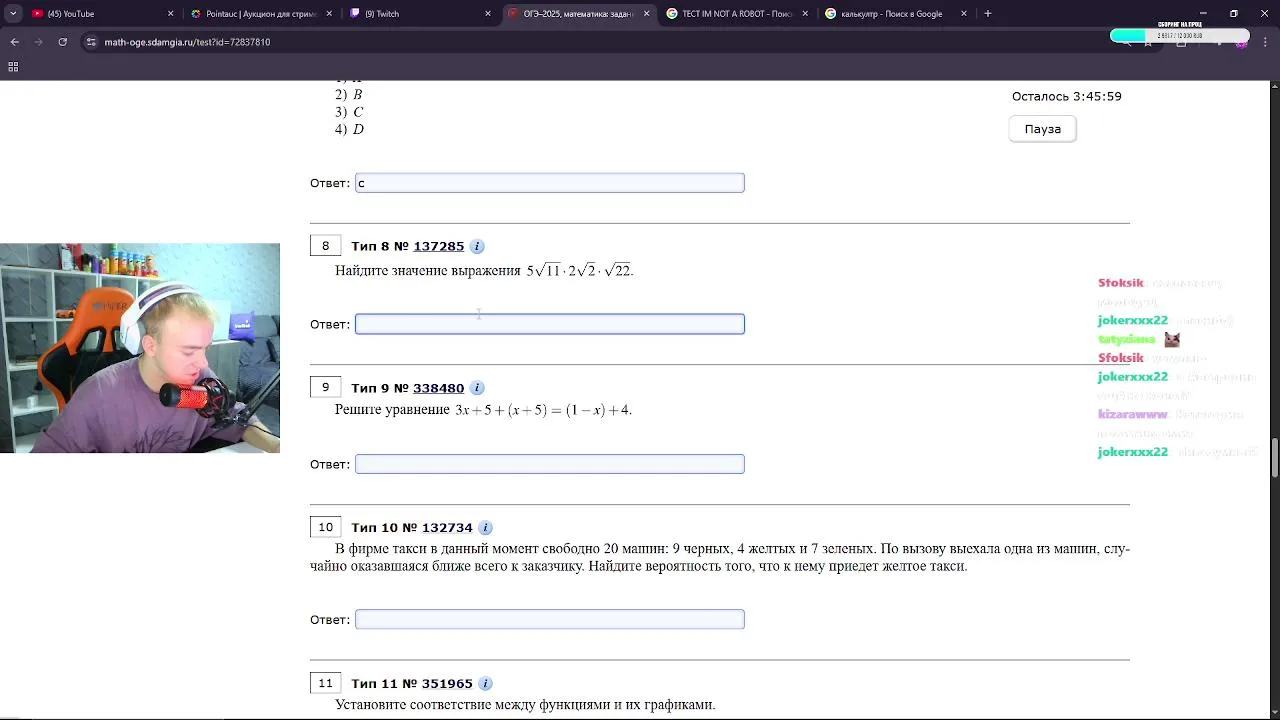The image size is (1280, 720).
Task: Open task link № 132734
Action: 447,528
